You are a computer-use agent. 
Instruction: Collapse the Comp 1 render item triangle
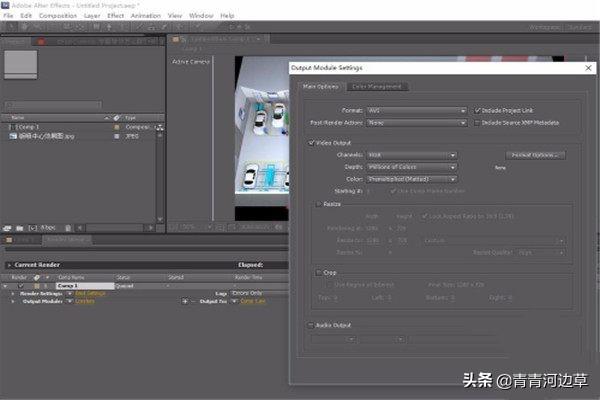click(x=5, y=286)
